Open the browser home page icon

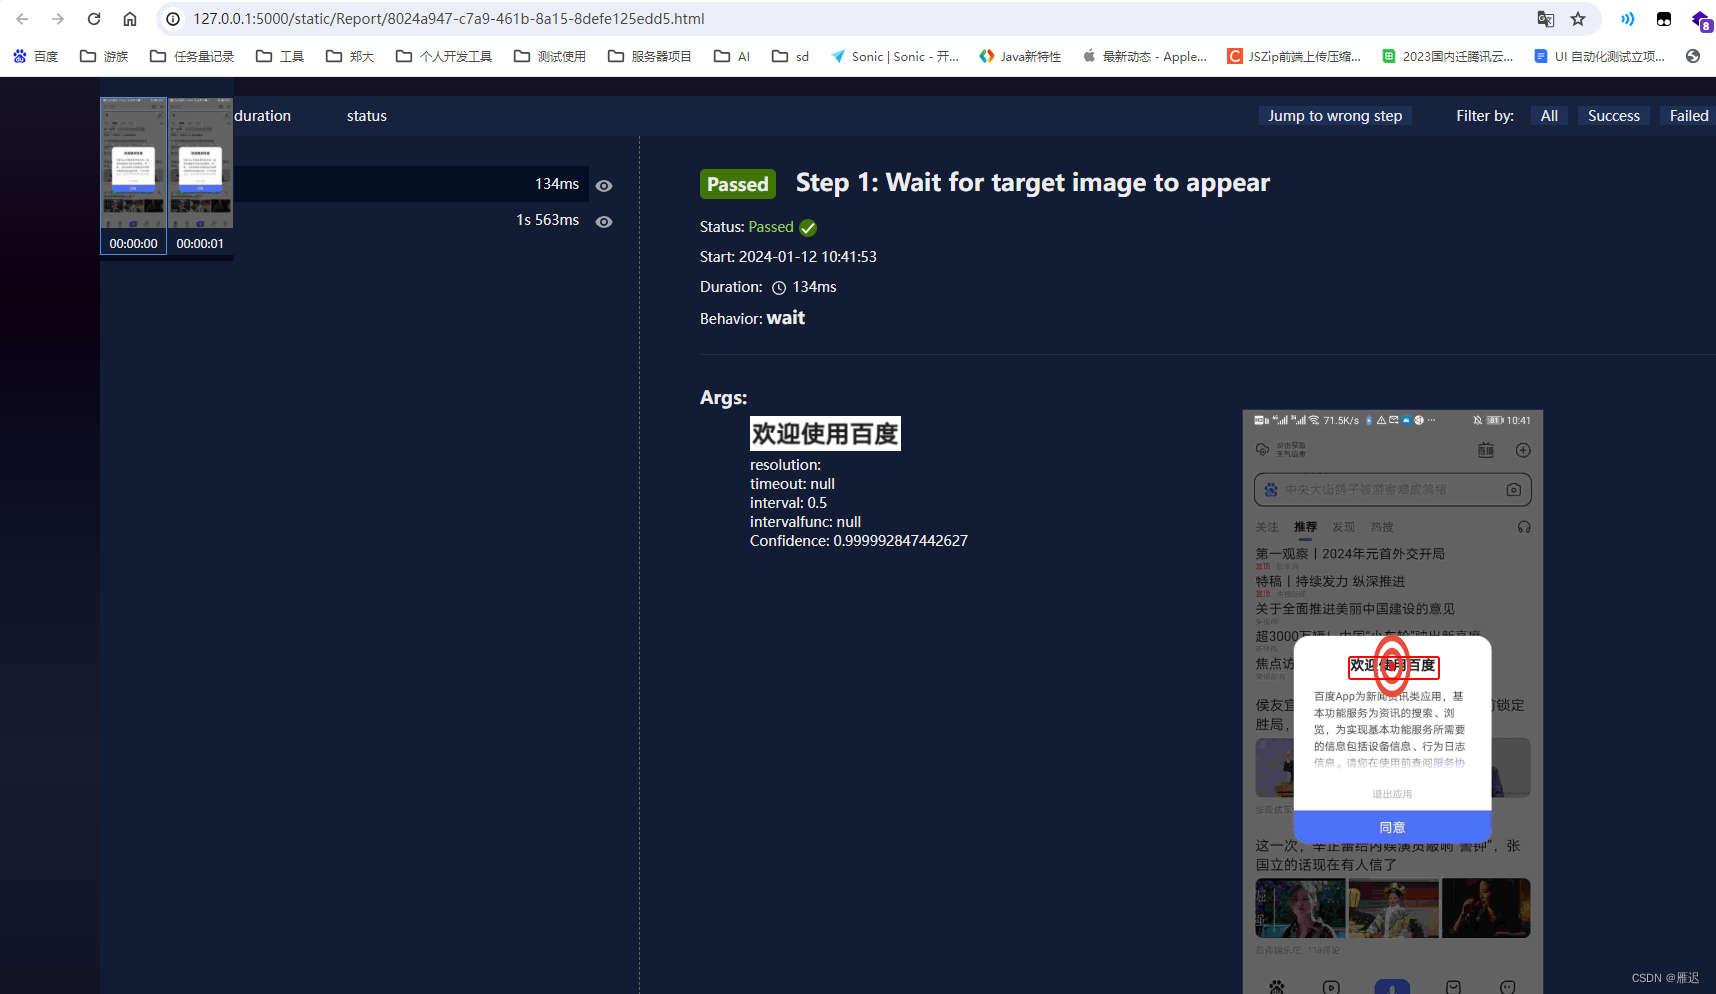(130, 19)
